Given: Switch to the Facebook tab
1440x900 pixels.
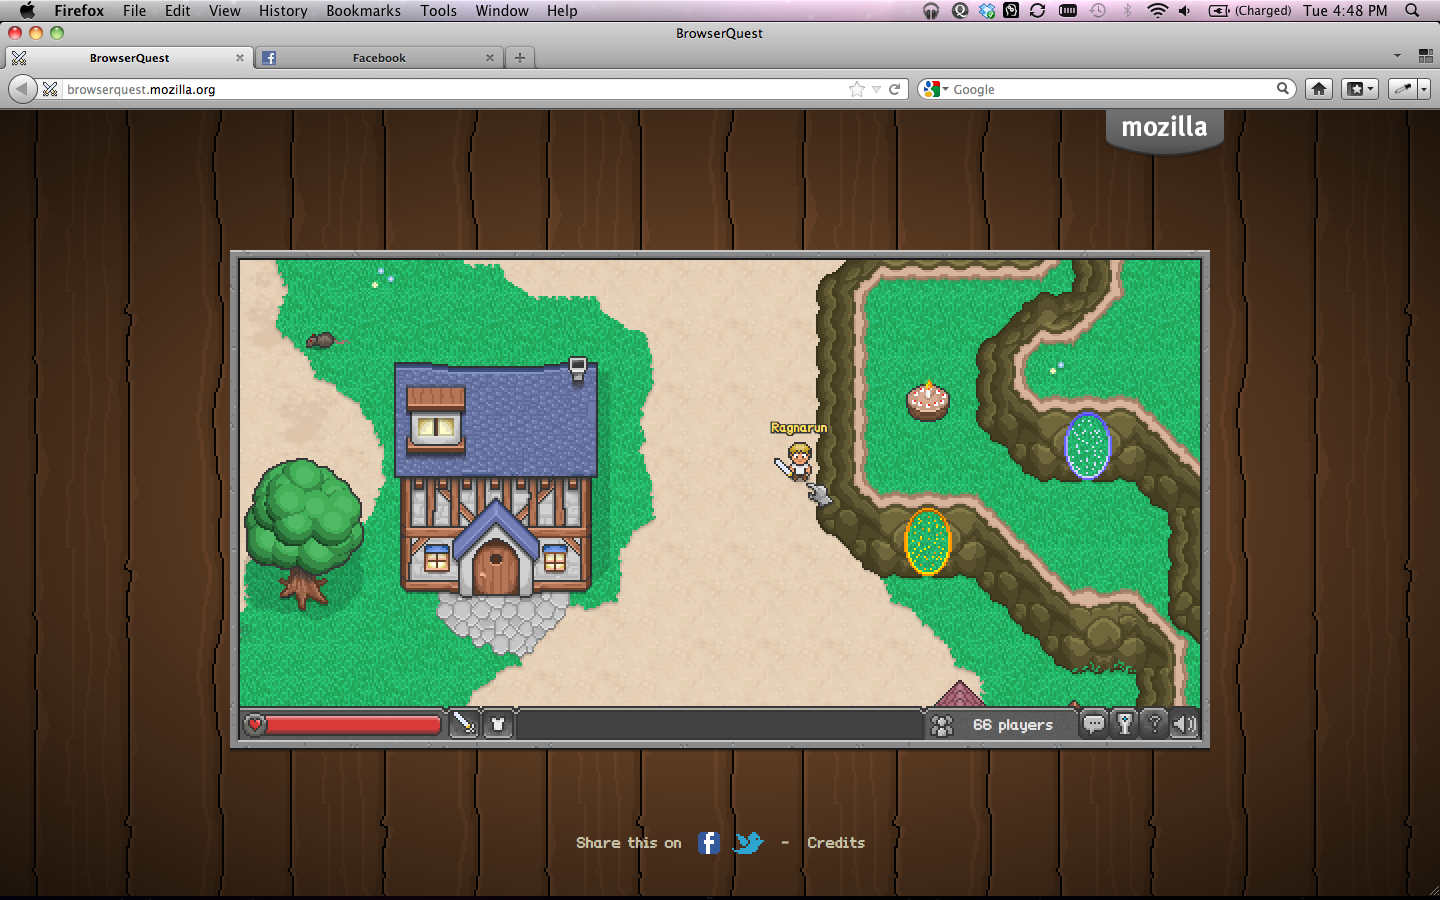Looking at the screenshot, I should click(x=378, y=58).
